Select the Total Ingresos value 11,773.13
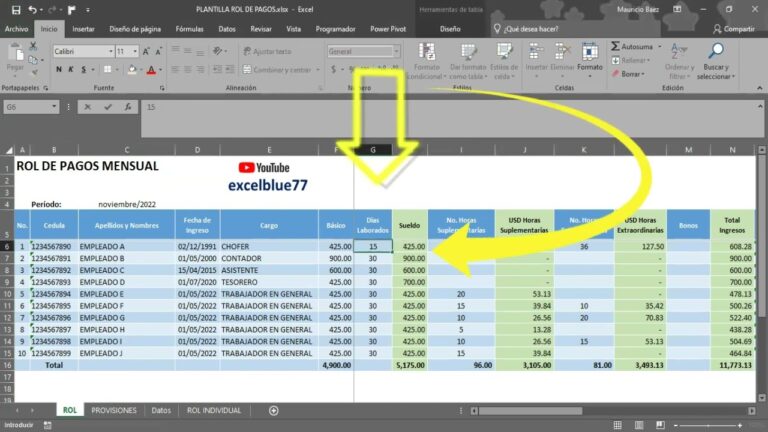The image size is (768, 432). [733, 365]
